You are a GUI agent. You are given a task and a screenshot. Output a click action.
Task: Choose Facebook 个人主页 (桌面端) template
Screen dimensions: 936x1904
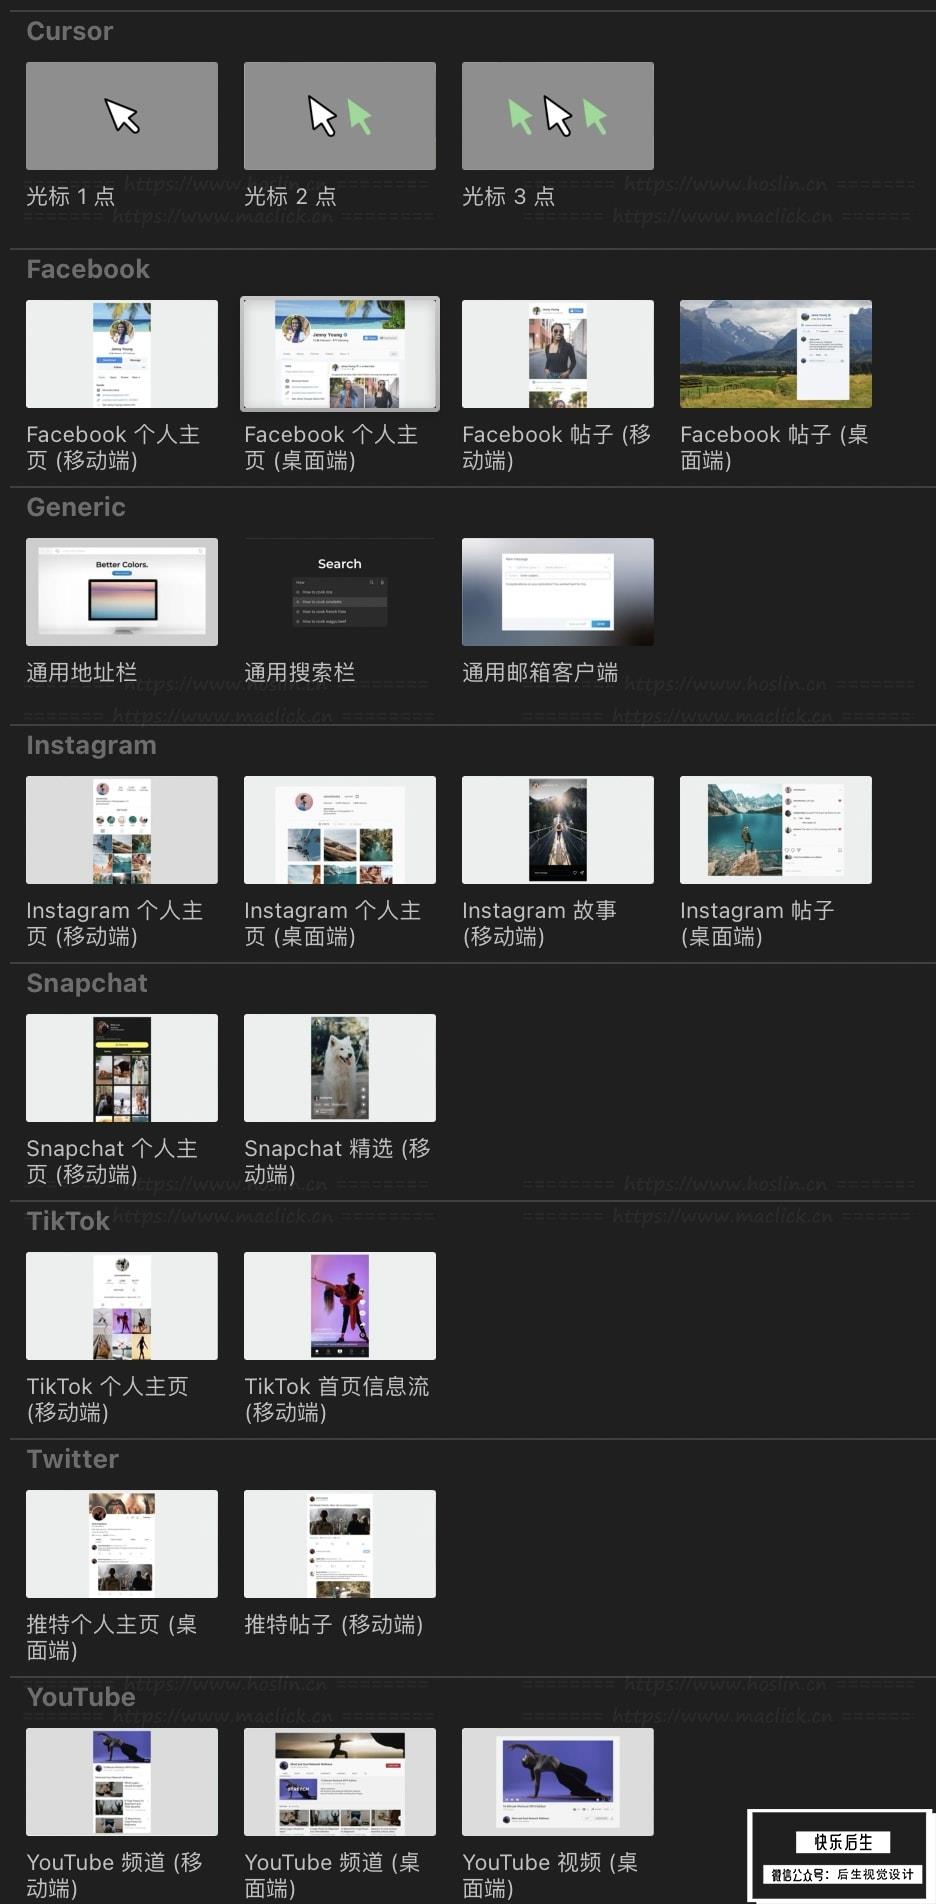coord(340,354)
